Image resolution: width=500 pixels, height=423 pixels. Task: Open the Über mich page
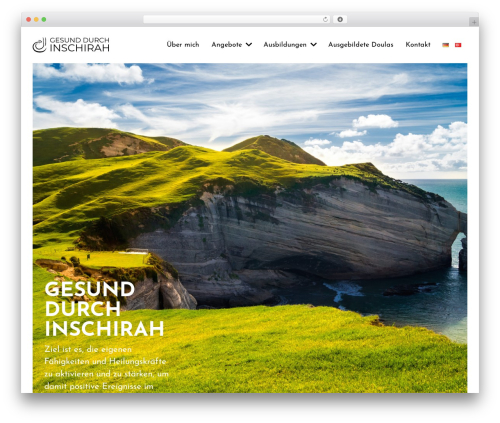click(183, 45)
